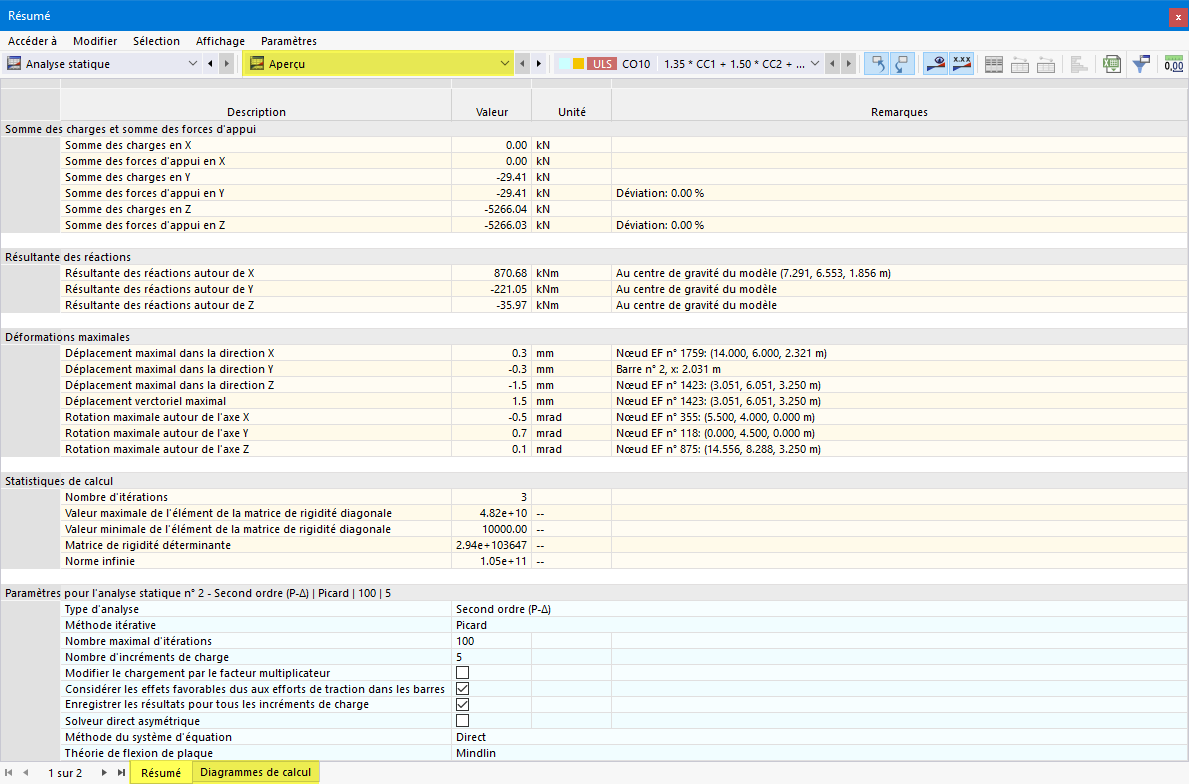1189x784 pixels.
Task: Click the Norme infinie row
Action: pyautogui.click(x=623, y=561)
